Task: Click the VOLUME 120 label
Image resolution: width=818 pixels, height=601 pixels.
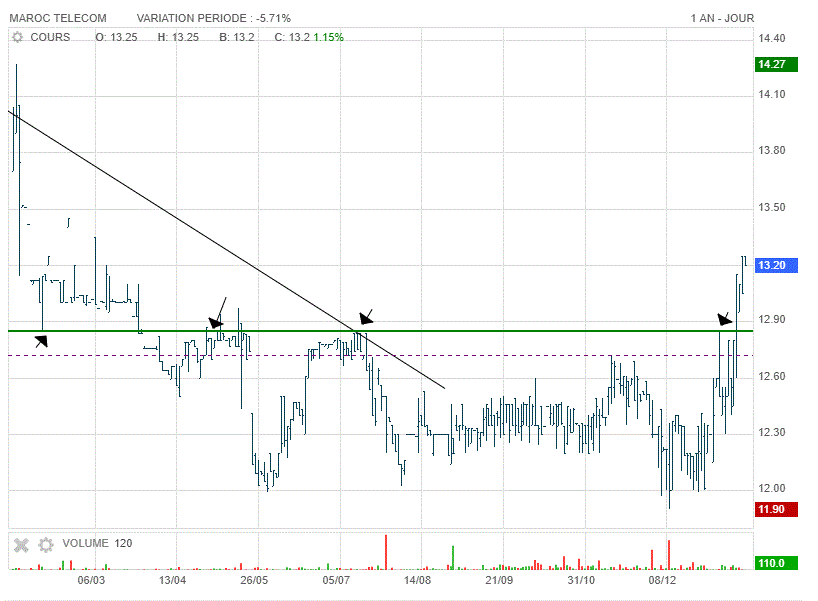Action: (98, 543)
